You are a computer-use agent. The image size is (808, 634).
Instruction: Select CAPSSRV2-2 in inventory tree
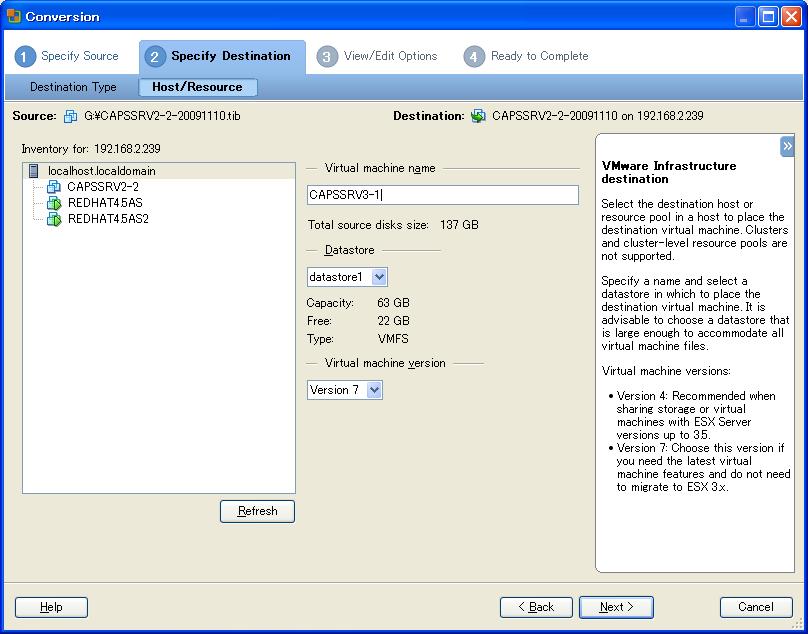pyautogui.click(x=103, y=187)
